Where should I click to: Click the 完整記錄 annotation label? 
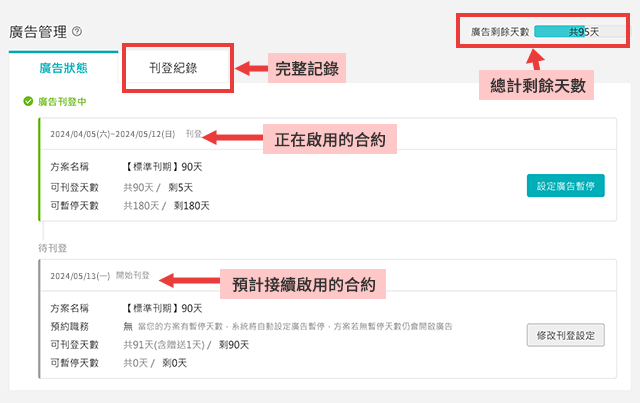coord(307,68)
